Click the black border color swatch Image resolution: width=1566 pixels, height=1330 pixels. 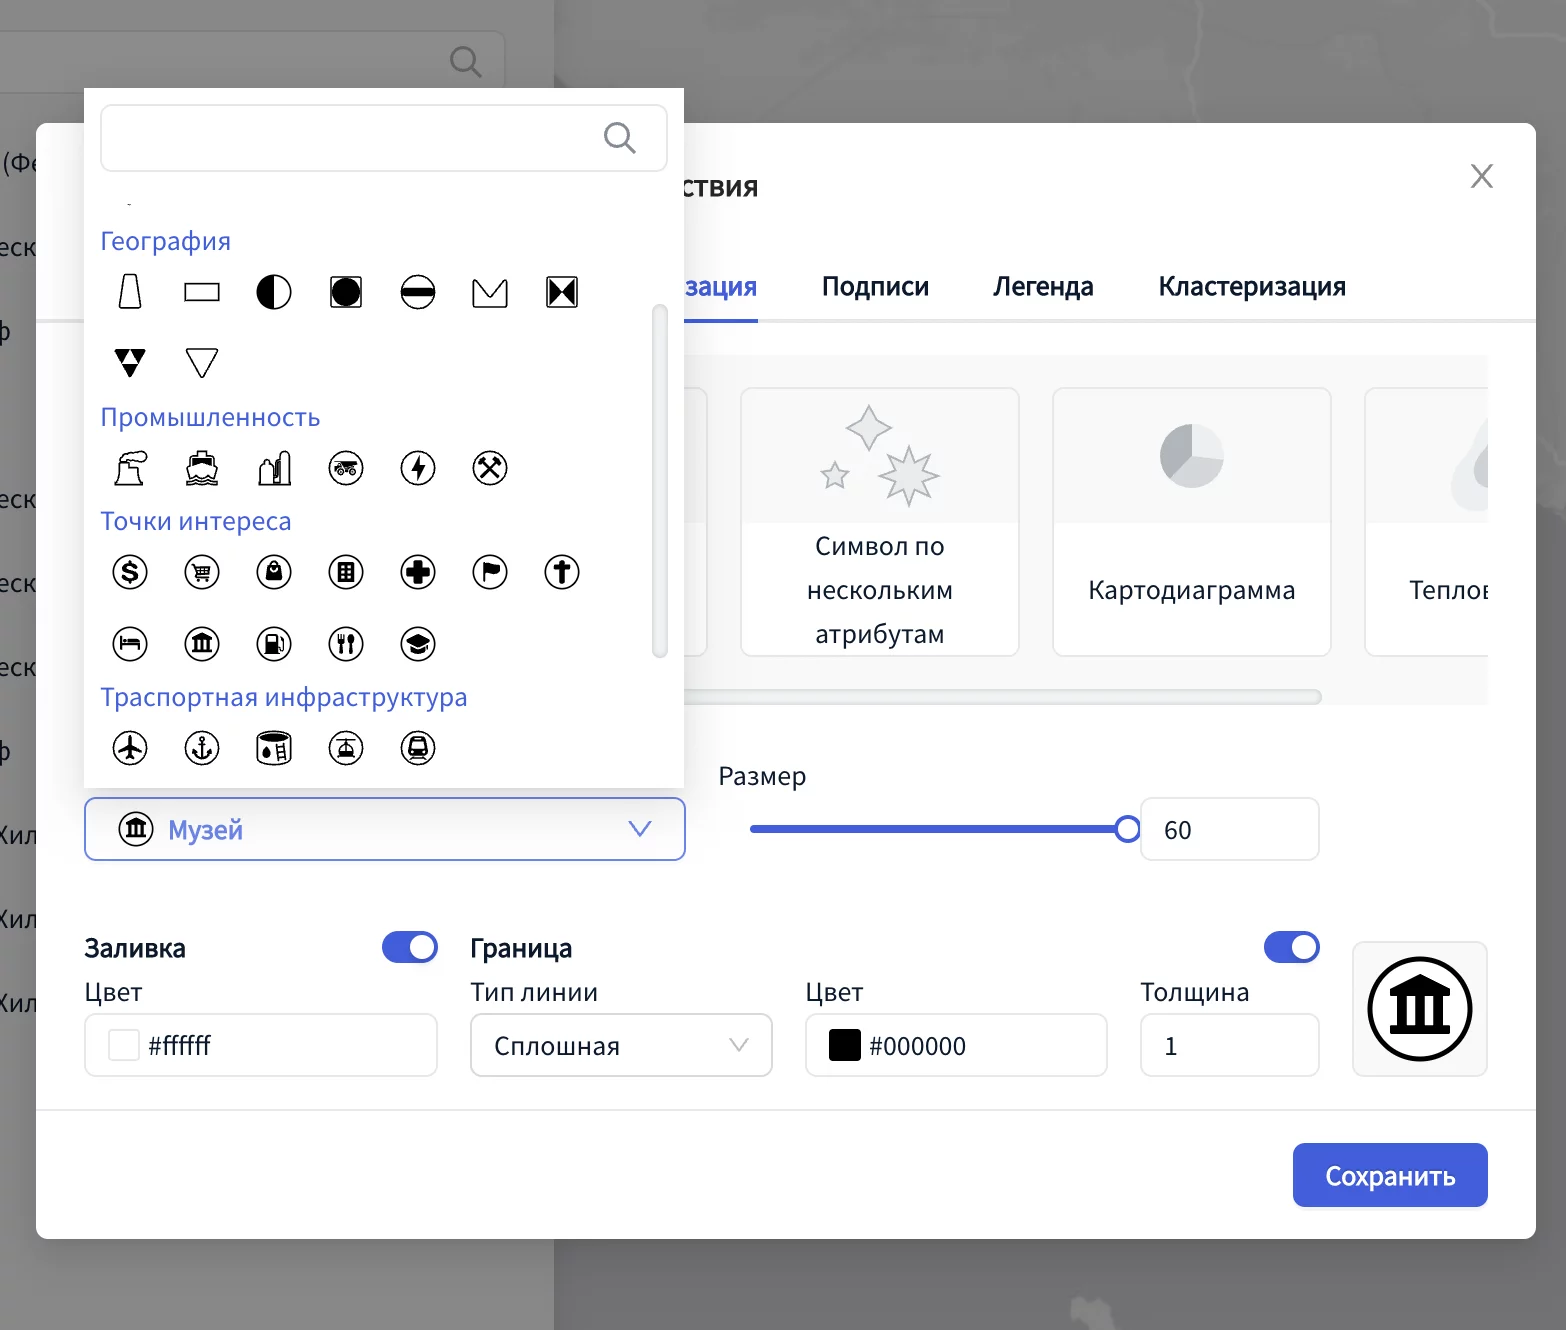click(x=845, y=1045)
